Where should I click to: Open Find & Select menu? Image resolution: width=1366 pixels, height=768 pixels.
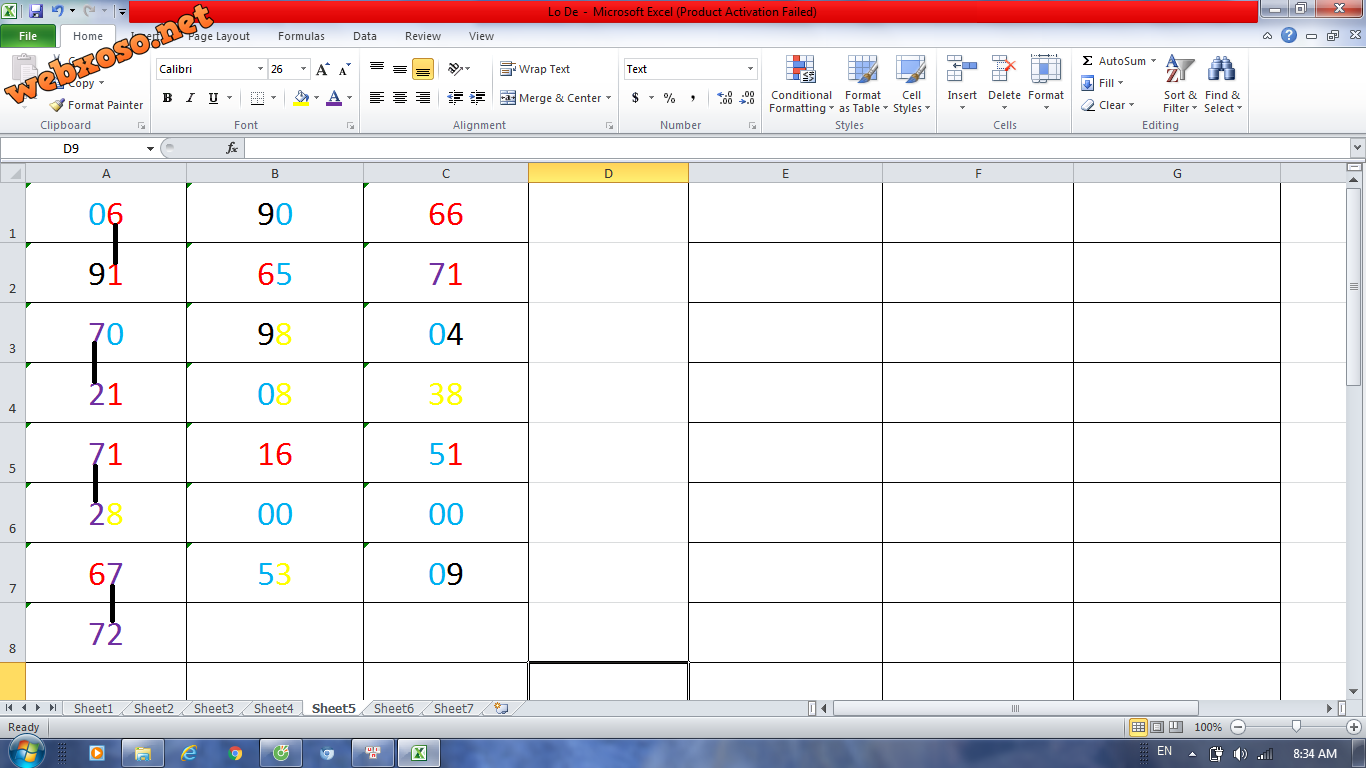coord(1222,84)
